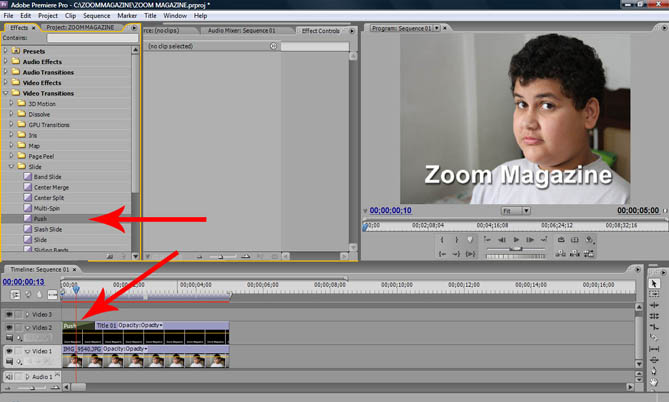Select the Push transition effect
669x402 pixels.
[40, 218]
